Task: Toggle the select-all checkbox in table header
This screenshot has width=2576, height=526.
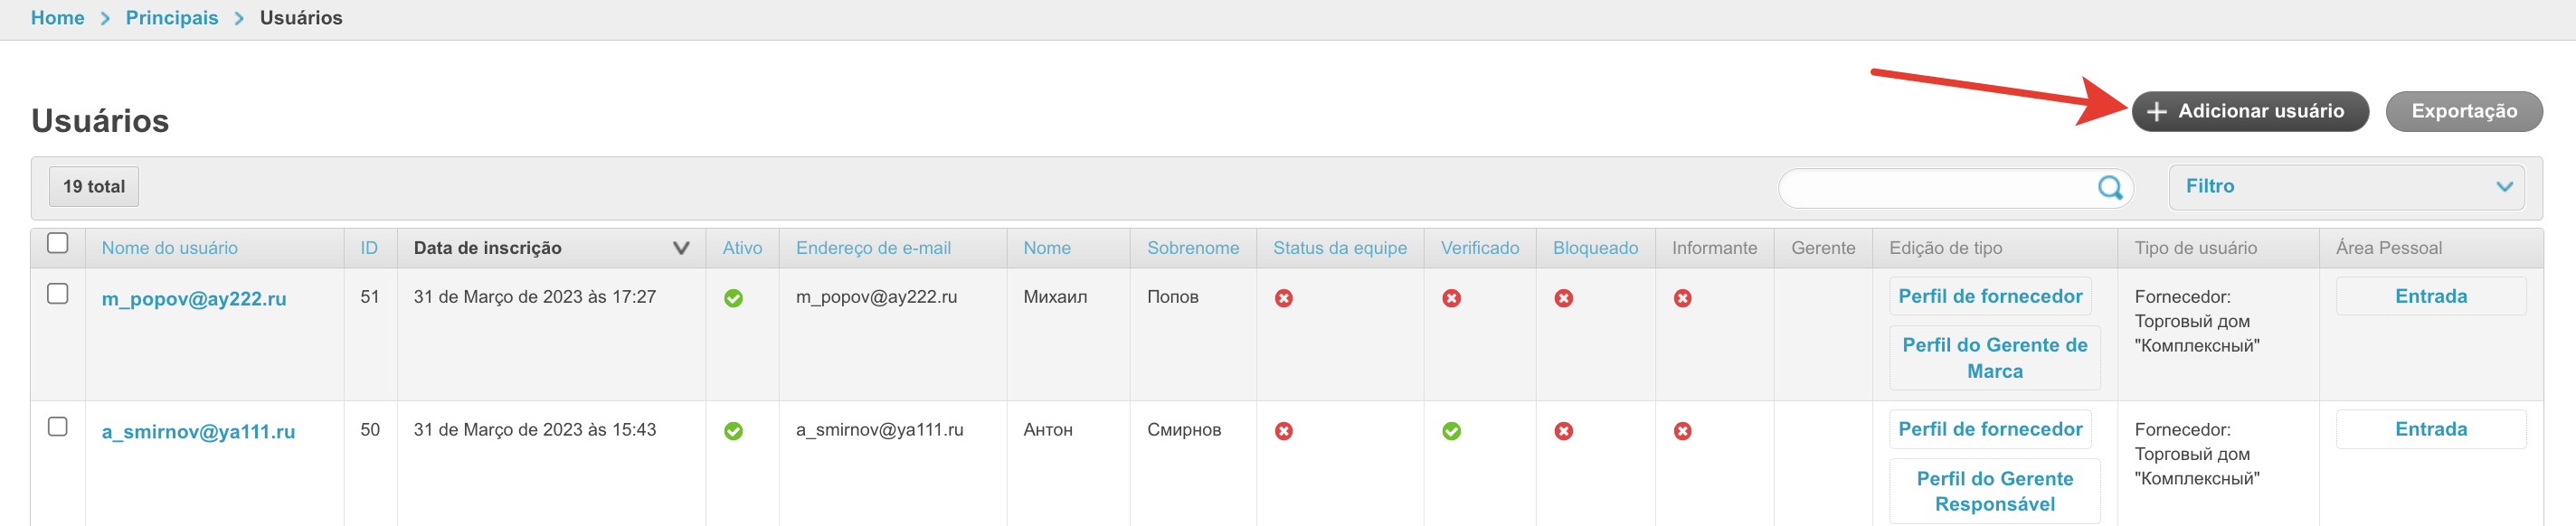Action: pyautogui.click(x=58, y=243)
